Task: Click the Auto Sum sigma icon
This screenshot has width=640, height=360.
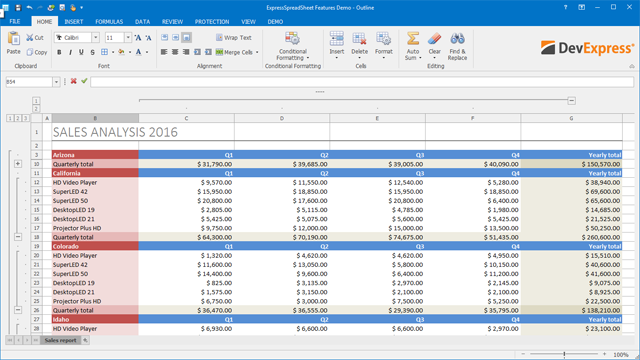Action: click(413, 39)
